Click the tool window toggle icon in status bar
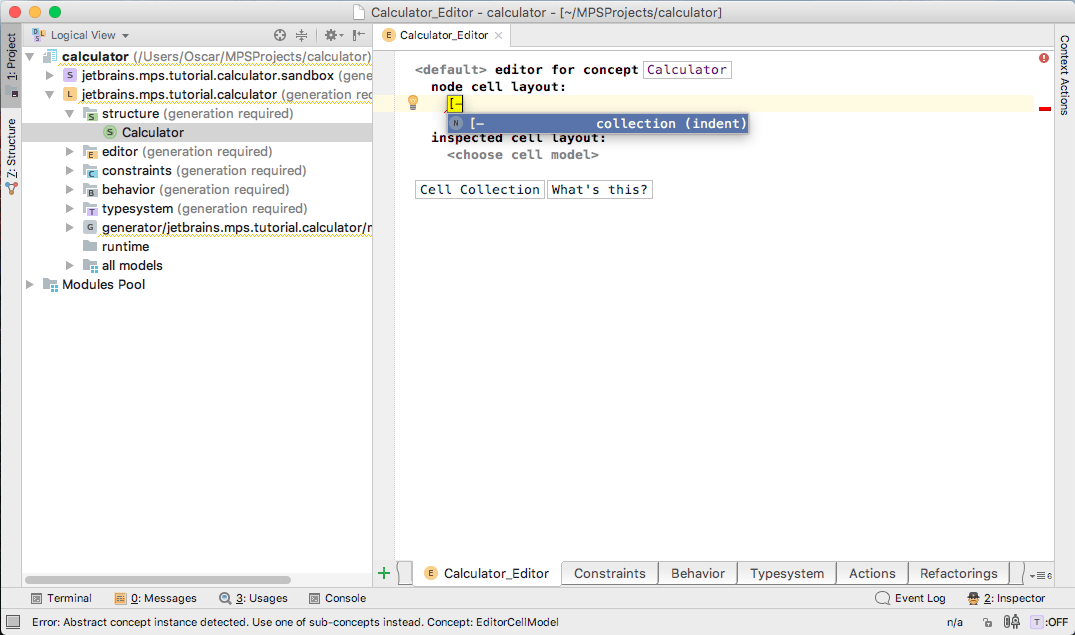 click(x=13, y=622)
